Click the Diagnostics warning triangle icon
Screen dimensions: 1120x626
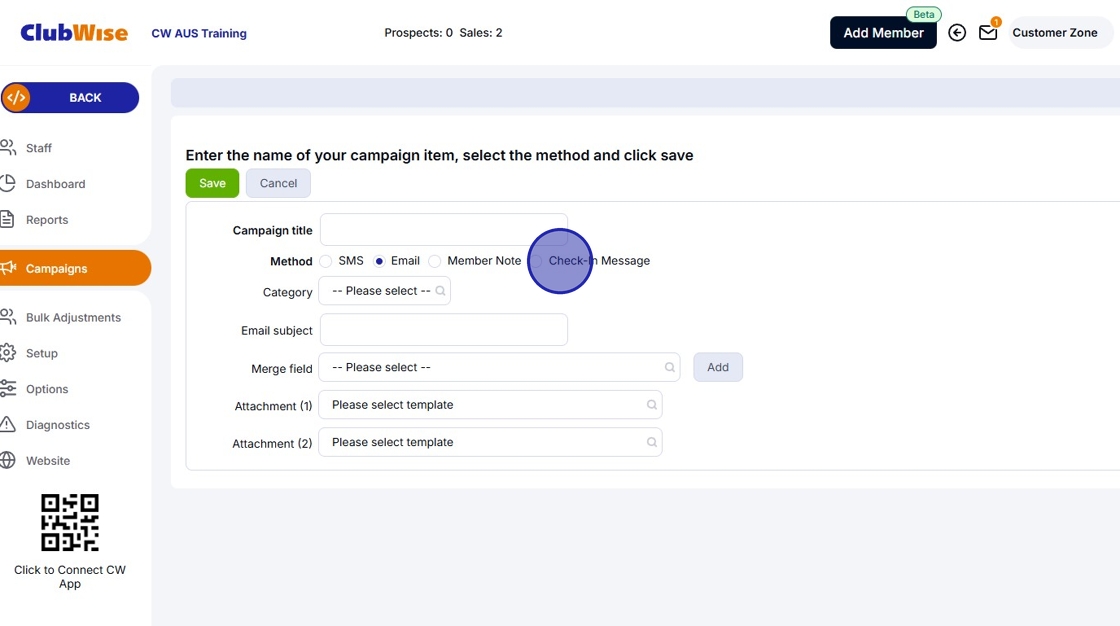coord(8,424)
